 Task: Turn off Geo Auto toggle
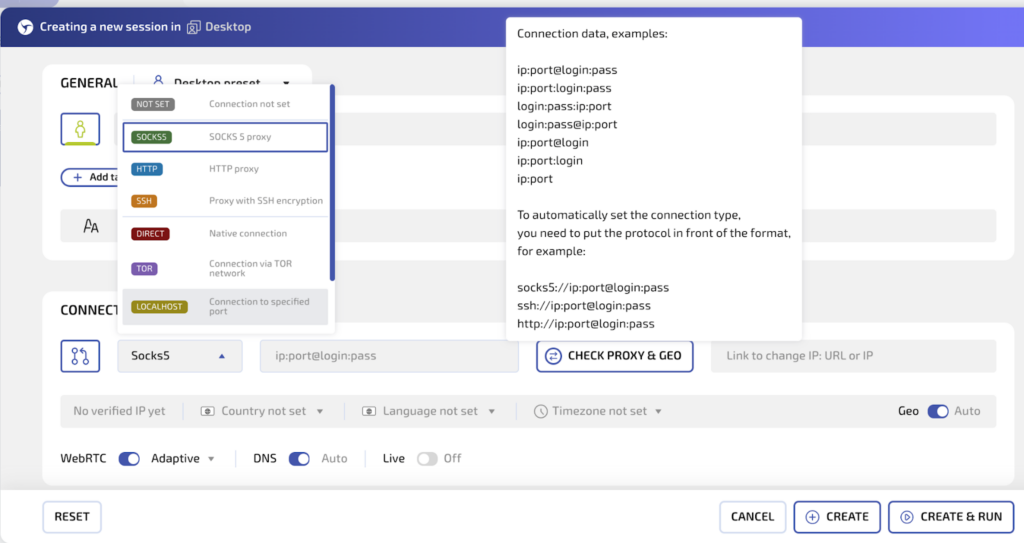pos(937,411)
